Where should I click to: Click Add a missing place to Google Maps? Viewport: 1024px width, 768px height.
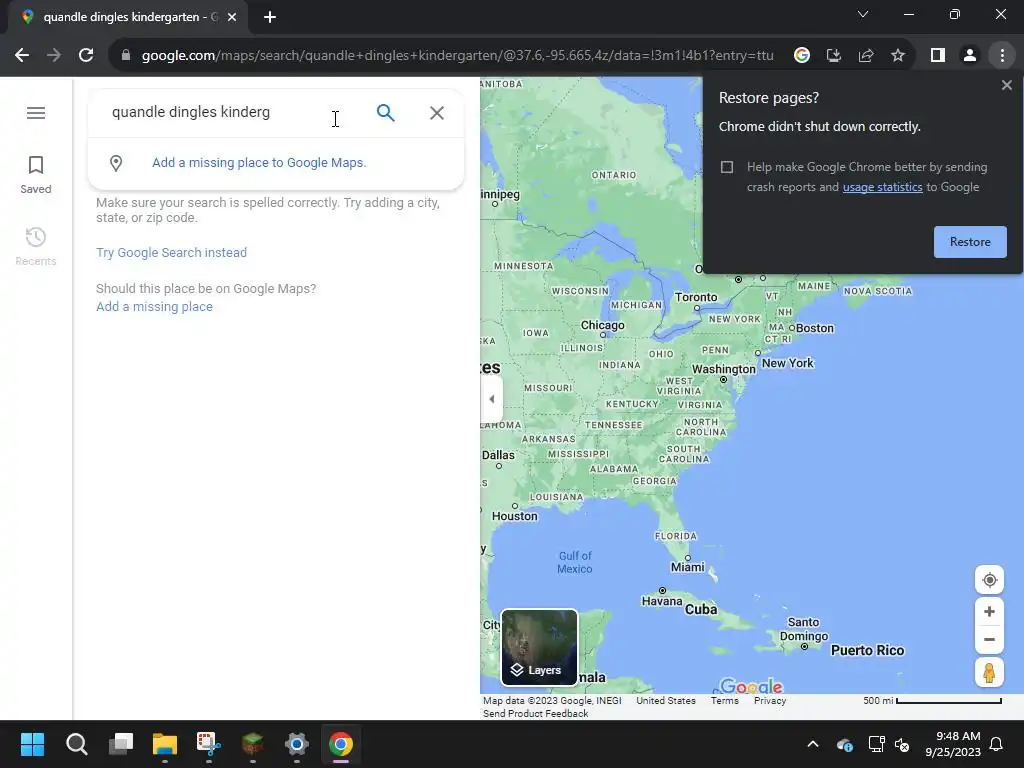point(259,163)
